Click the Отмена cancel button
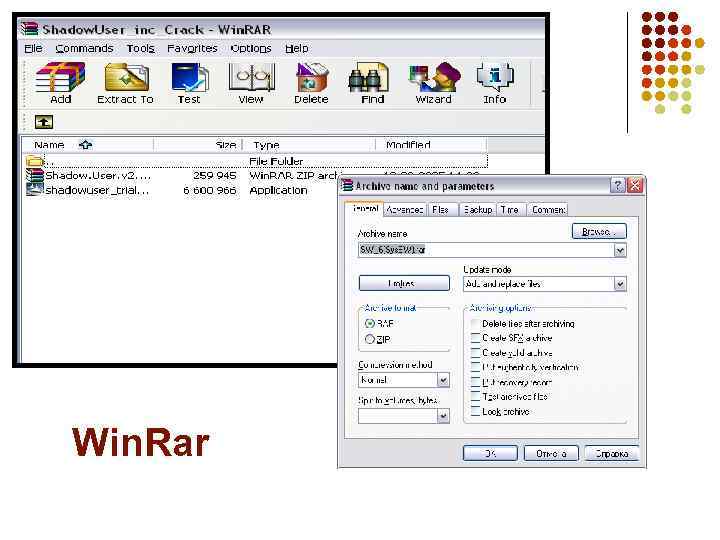This screenshot has height=540, width=720. pos(551,453)
